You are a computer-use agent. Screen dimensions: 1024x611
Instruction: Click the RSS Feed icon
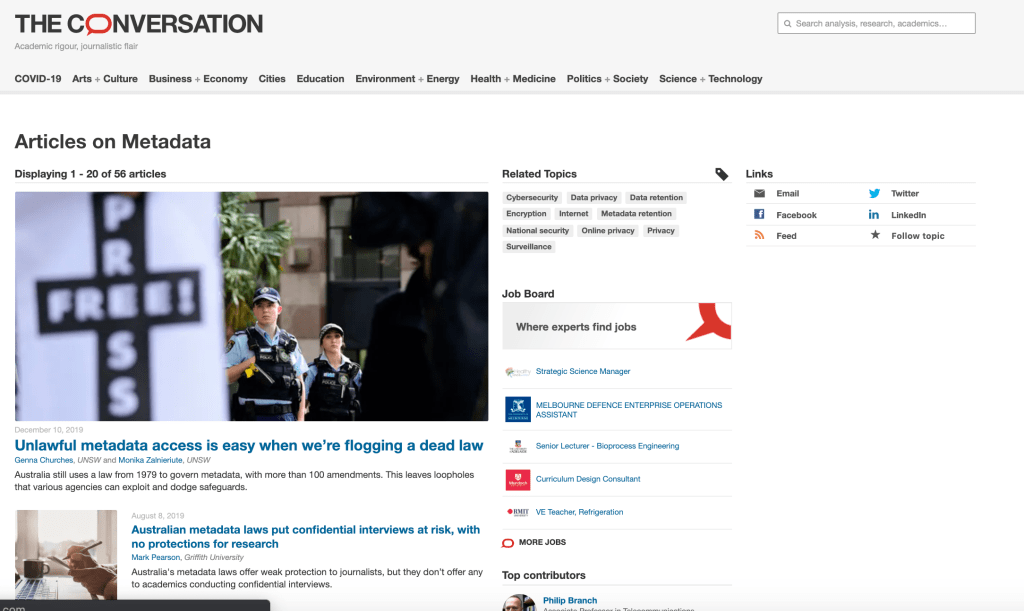[x=759, y=236]
